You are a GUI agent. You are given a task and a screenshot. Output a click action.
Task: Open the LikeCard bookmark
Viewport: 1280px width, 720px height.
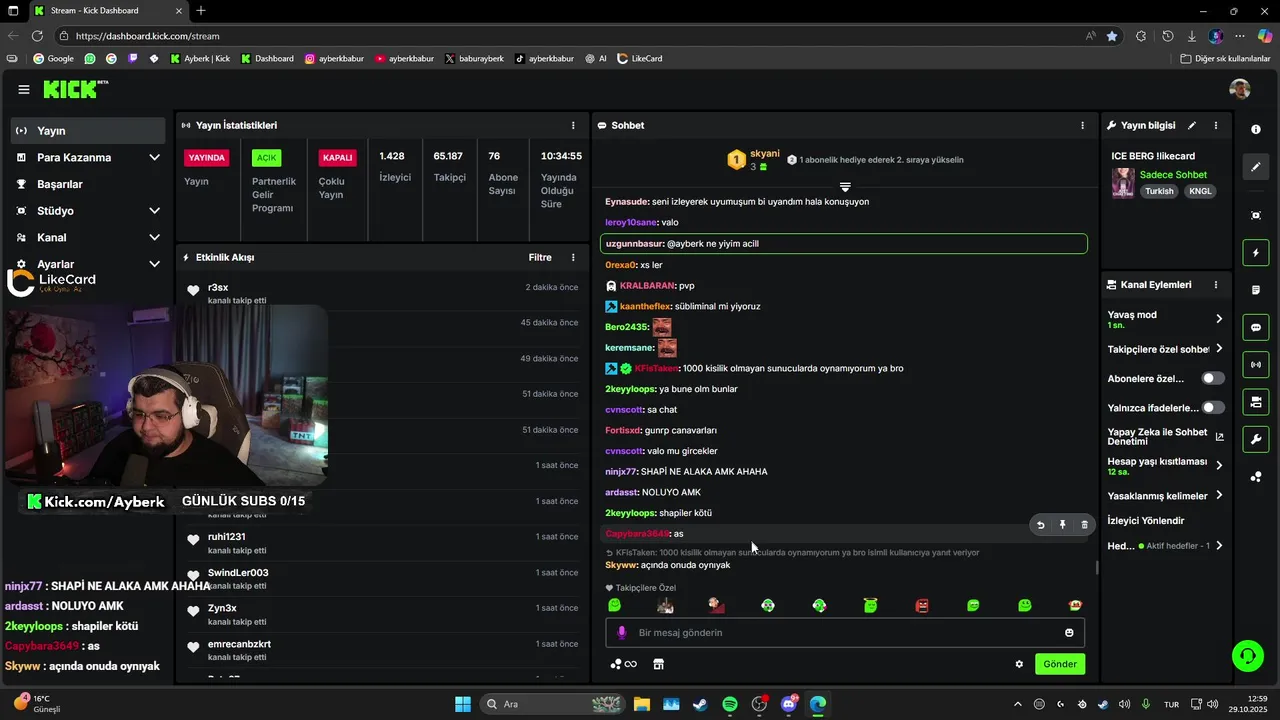click(640, 59)
